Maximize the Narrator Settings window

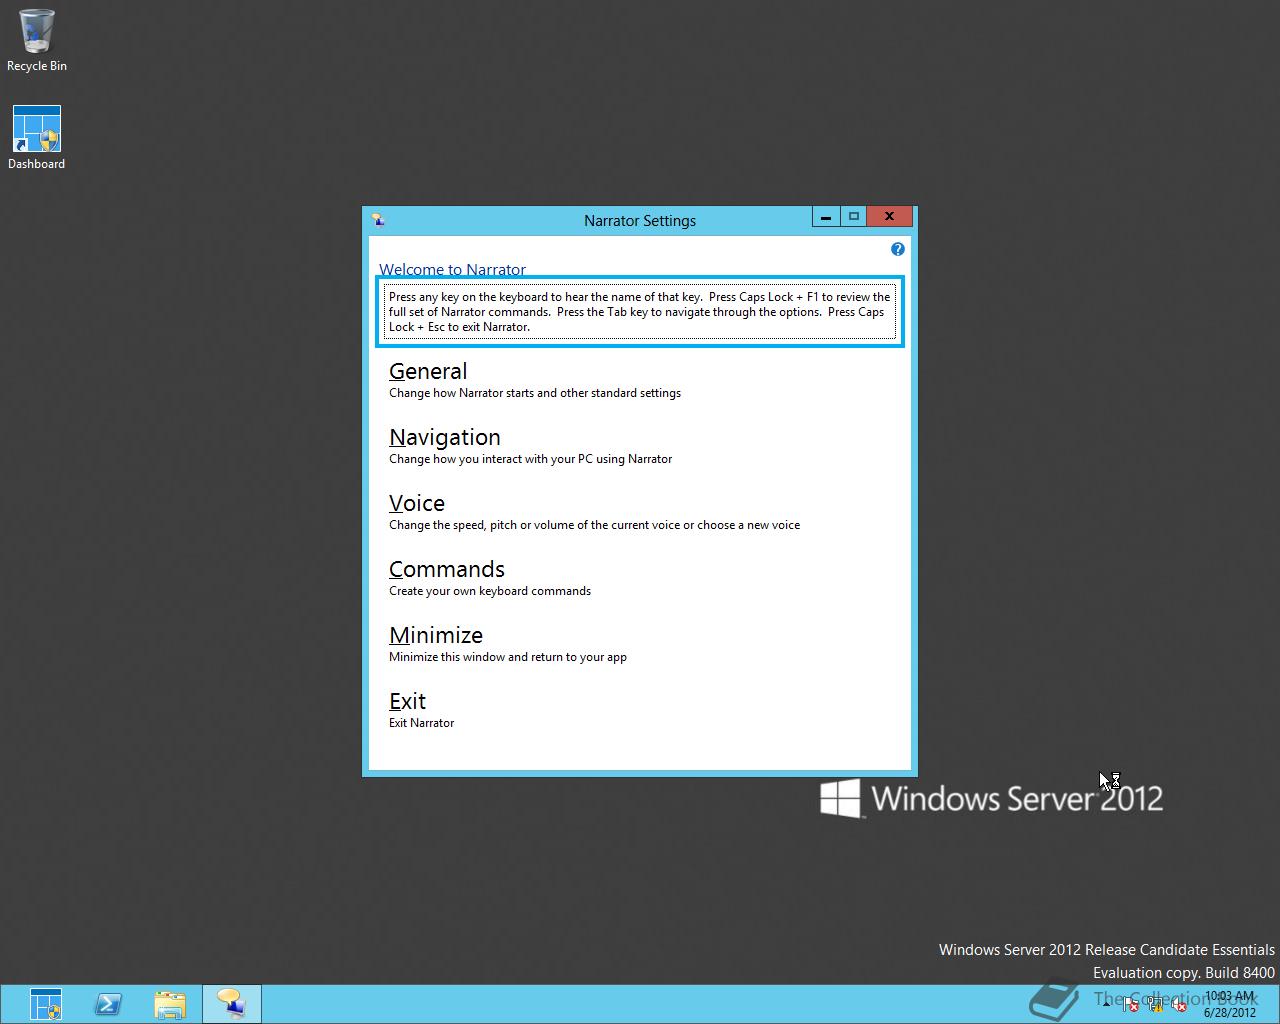coord(853,217)
